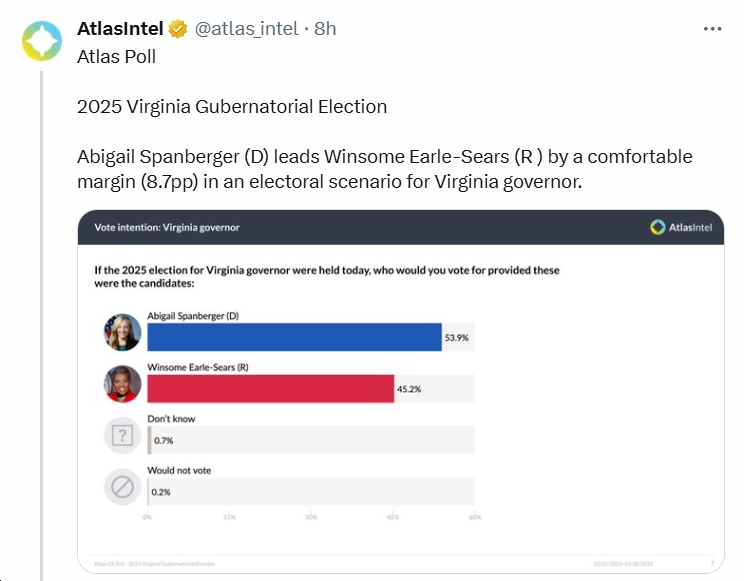Click the 45.2% value label
Viewport: 744px width, 581px height.
coord(408,389)
